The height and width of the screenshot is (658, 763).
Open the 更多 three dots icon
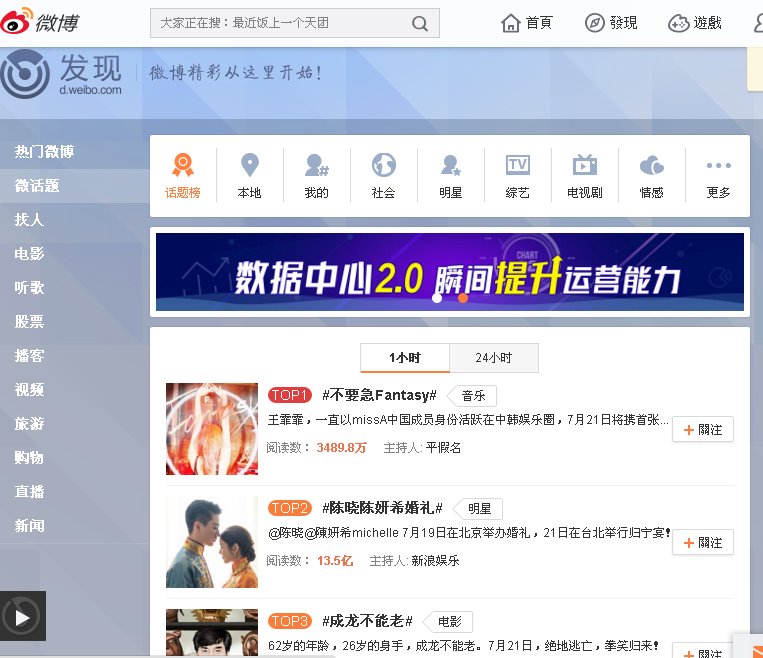click(x=718, y=165)
